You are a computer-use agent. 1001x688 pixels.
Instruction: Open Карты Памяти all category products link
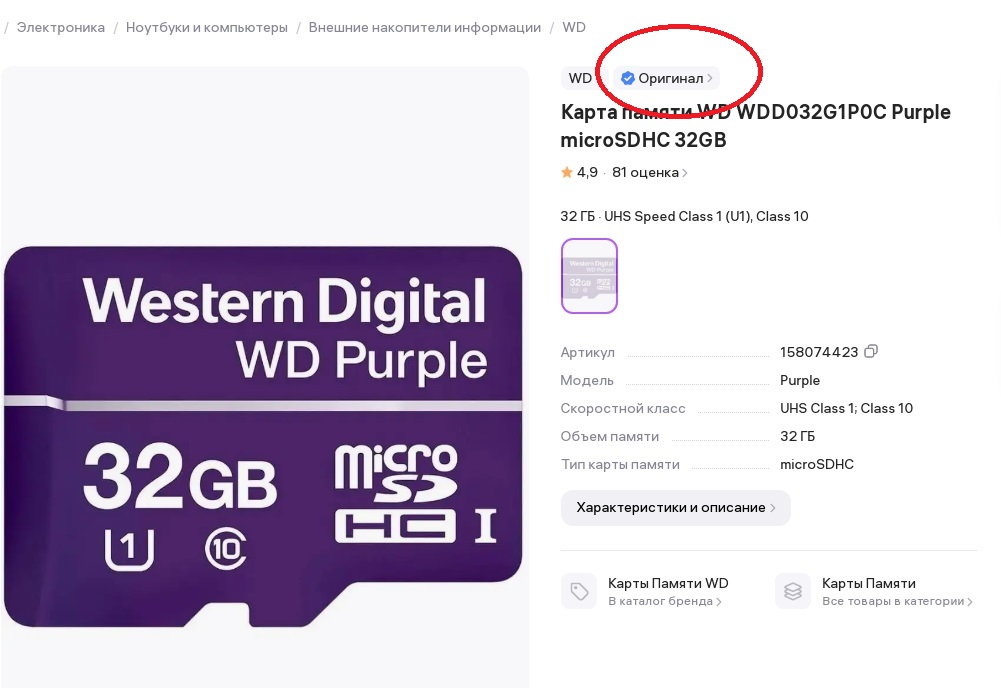[x=897, y=591]
